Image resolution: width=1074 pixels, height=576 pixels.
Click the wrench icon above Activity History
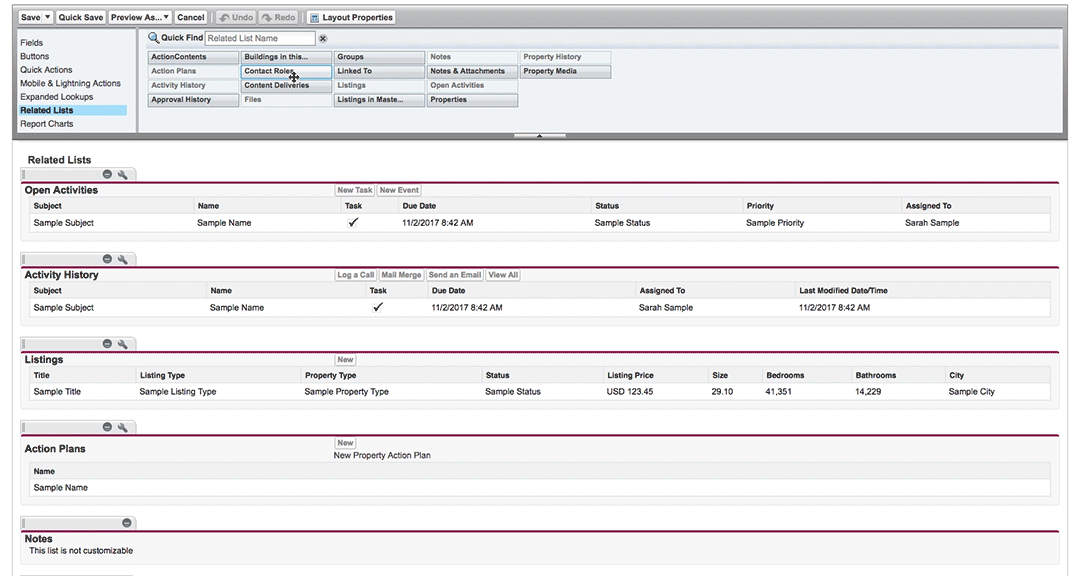click(x=122, y=259)
